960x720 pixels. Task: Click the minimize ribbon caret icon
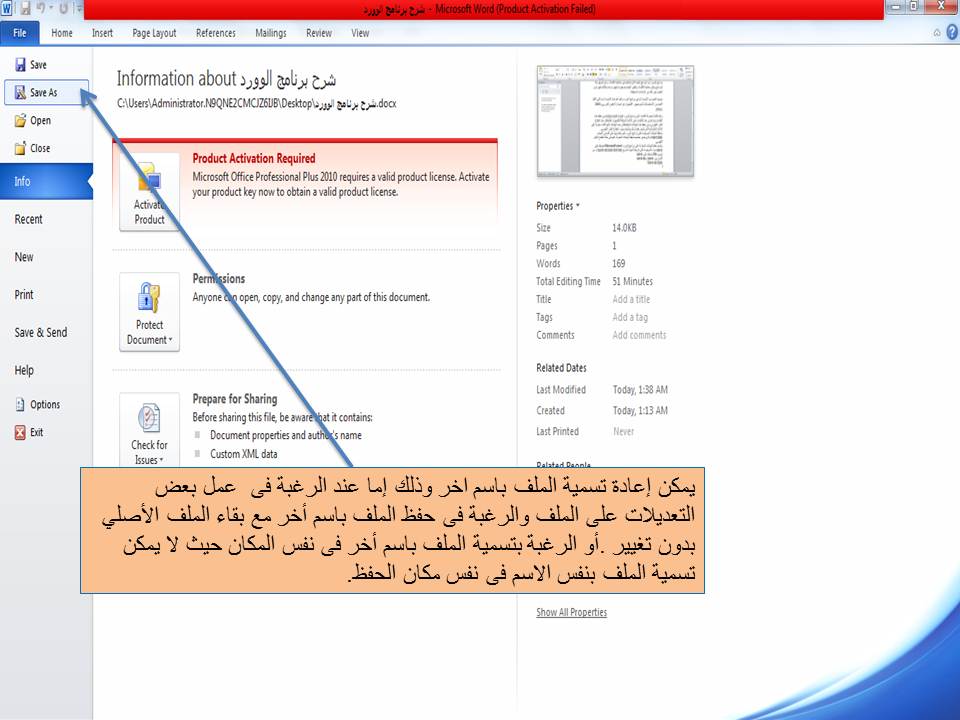click(x=937, y=33)
